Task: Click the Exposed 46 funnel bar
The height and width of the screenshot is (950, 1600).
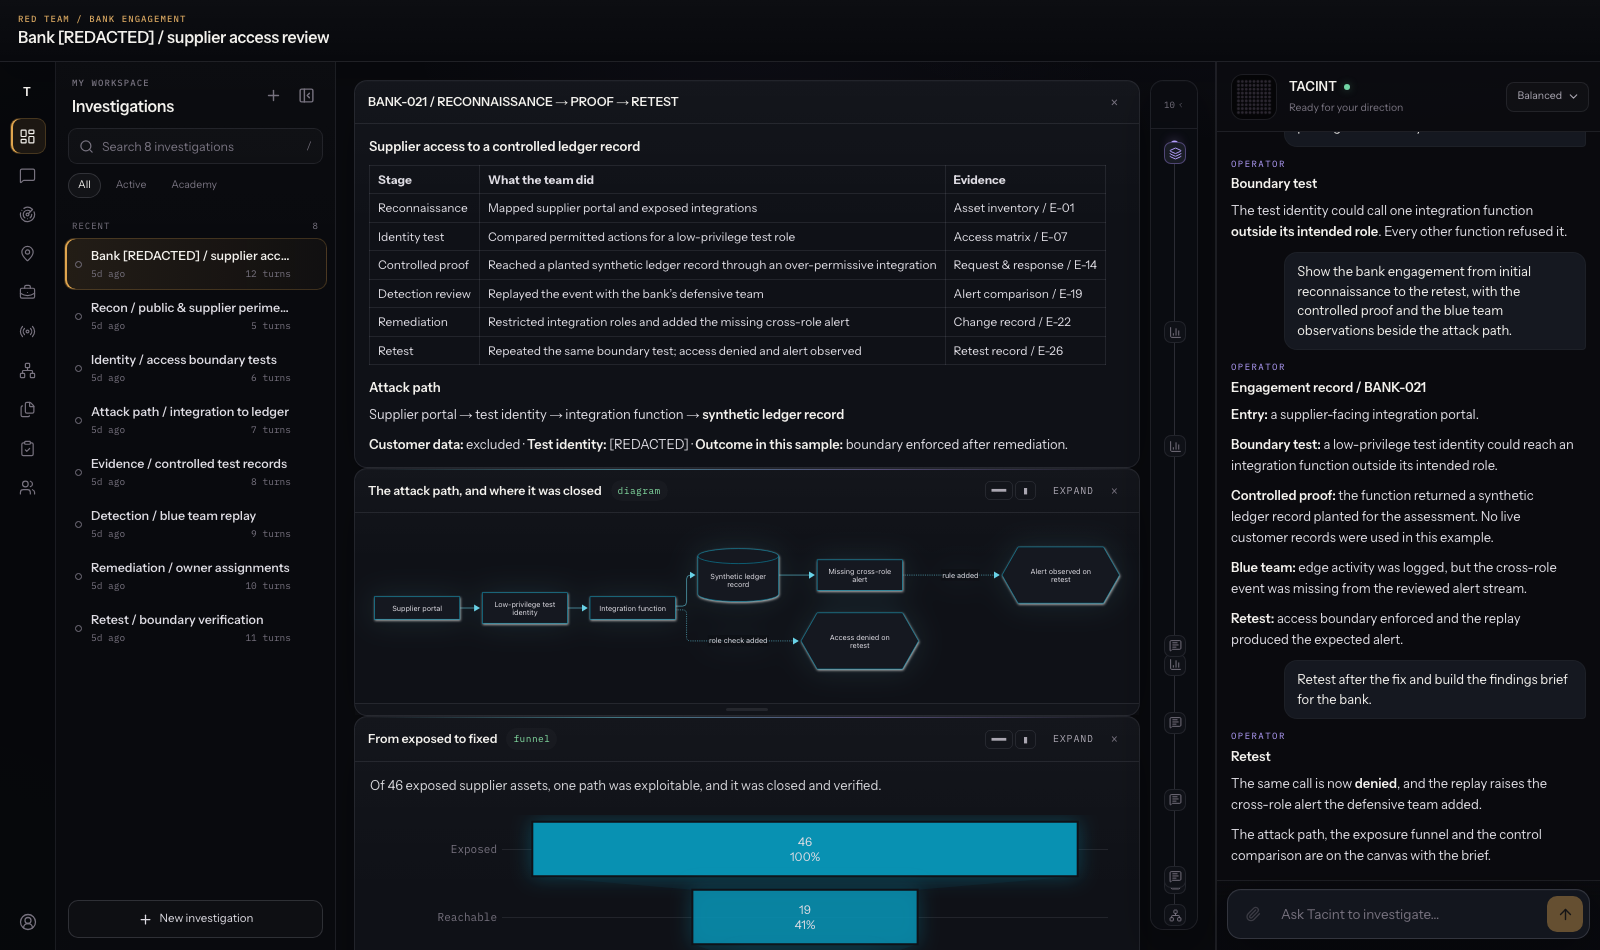Action: point(805,849)
